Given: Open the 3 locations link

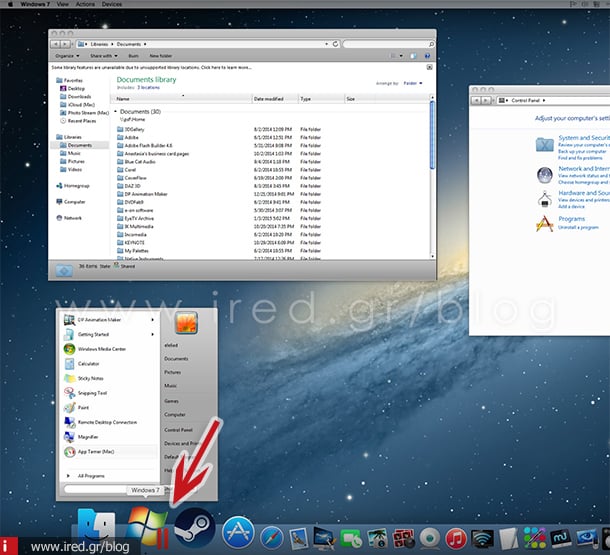Looking at the screenshot, I should pyautogui.click(x=148, y=88).
